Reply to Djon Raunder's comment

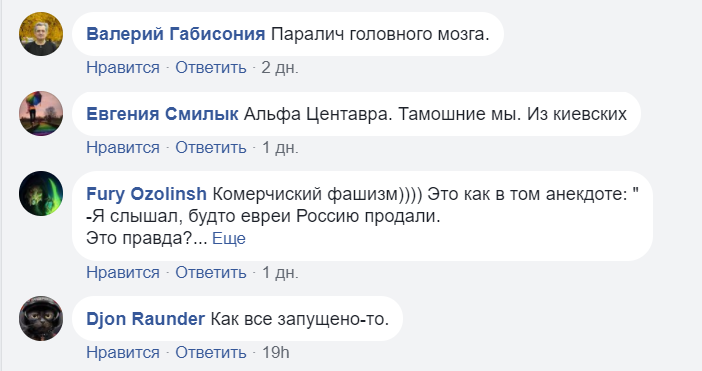pos(210,352)
